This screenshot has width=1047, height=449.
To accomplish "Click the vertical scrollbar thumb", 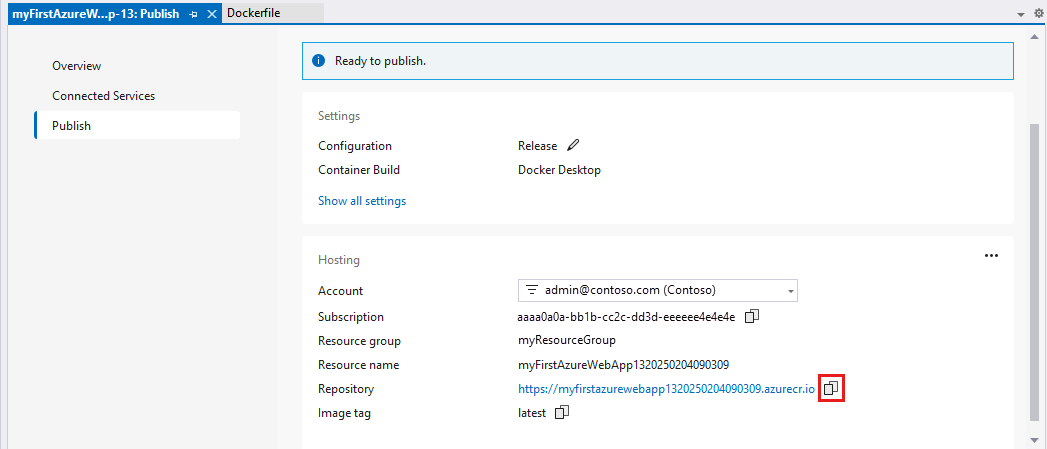I will coord(1037,270).
